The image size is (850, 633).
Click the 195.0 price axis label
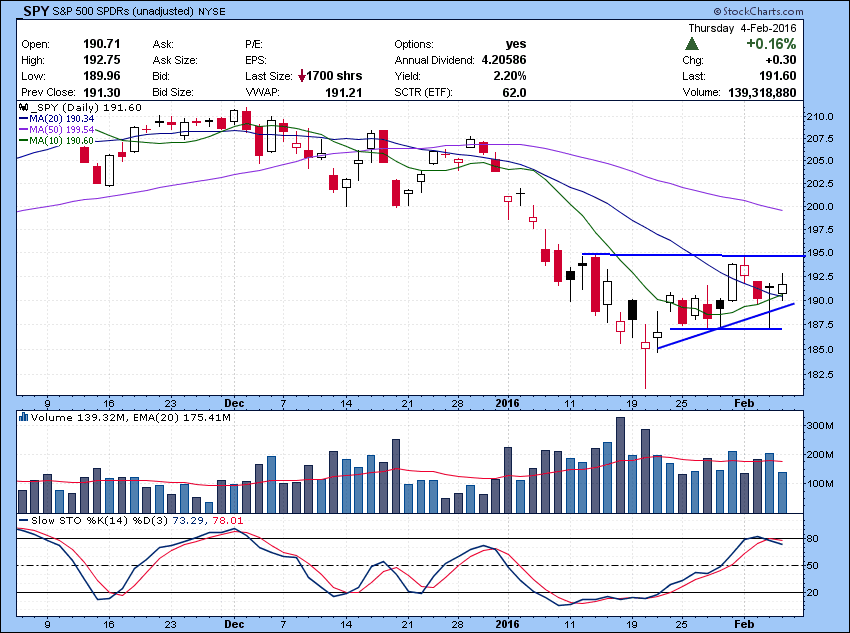pyautogui.click(x=820, y=253)
